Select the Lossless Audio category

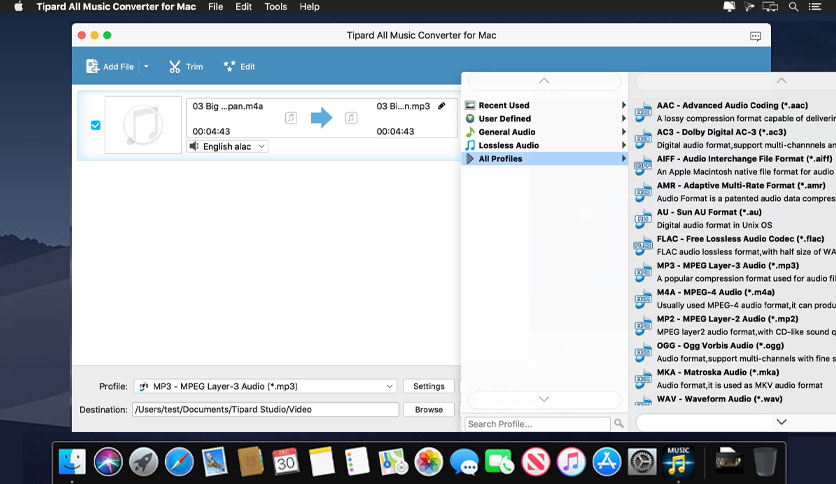[544, 145]
